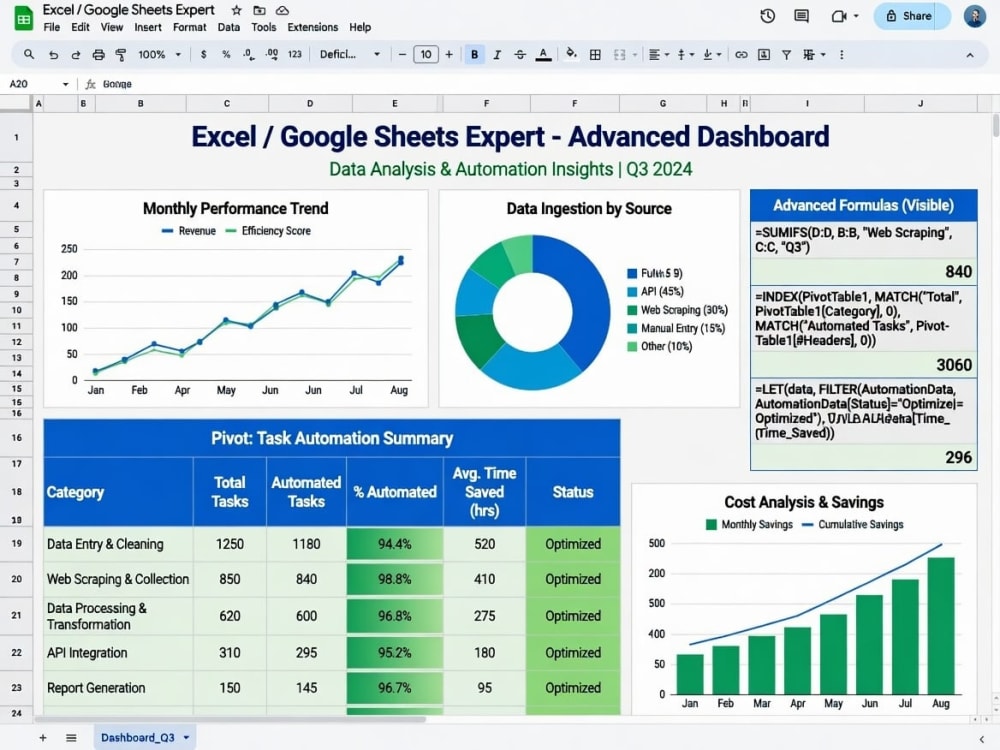Open the Edit menu
The height and width of the screenshot is (750, 1000).
(80, 27)
